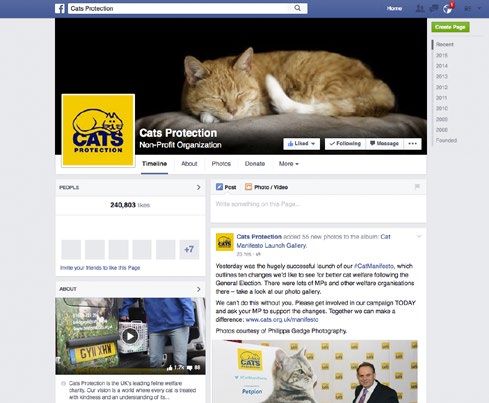Screen dimensions: 489x403
Task: Select Photo / Video composer option
Action: 267,187
